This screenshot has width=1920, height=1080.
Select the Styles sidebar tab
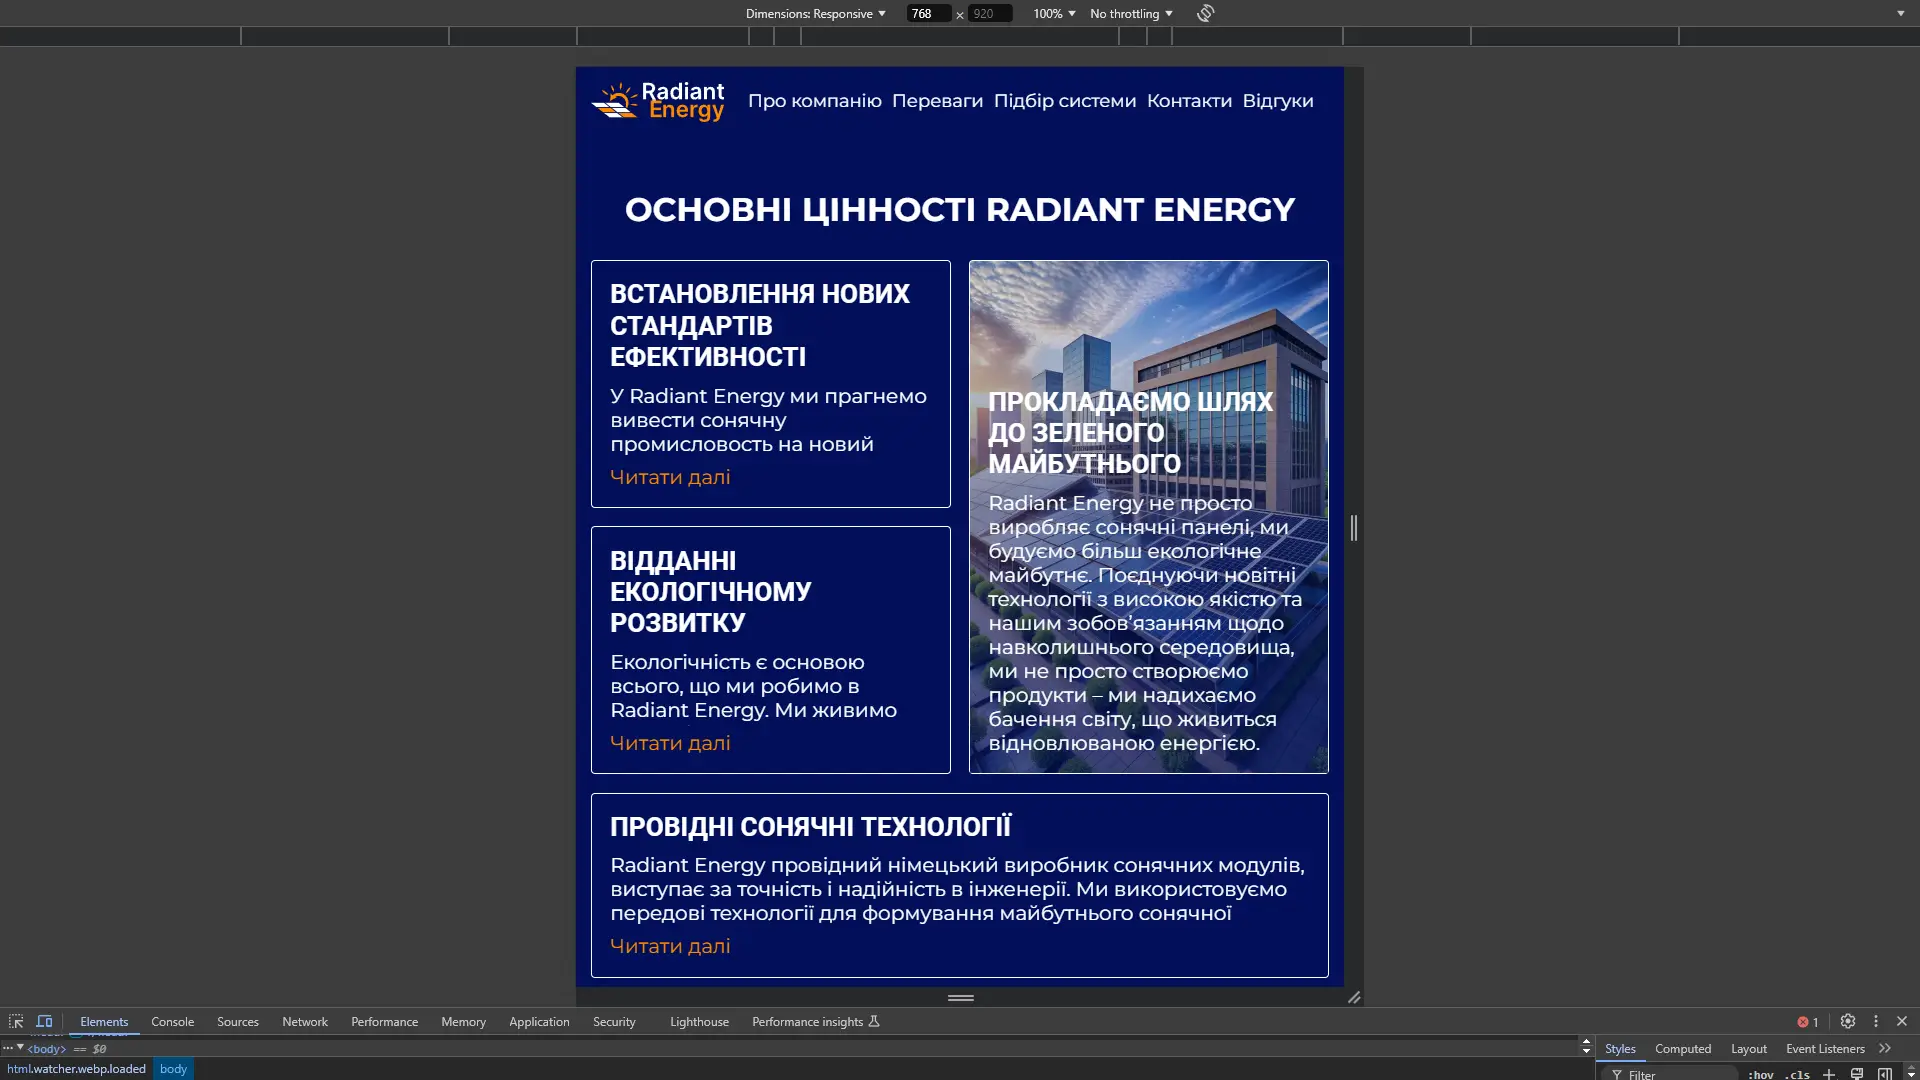coord(1620,1048)
